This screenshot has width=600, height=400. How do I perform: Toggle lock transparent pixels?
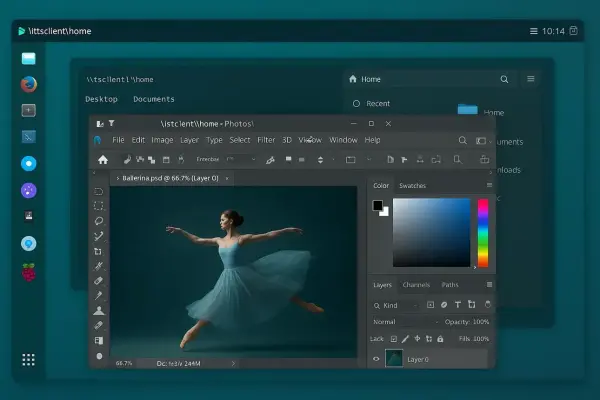pos(393,339)
